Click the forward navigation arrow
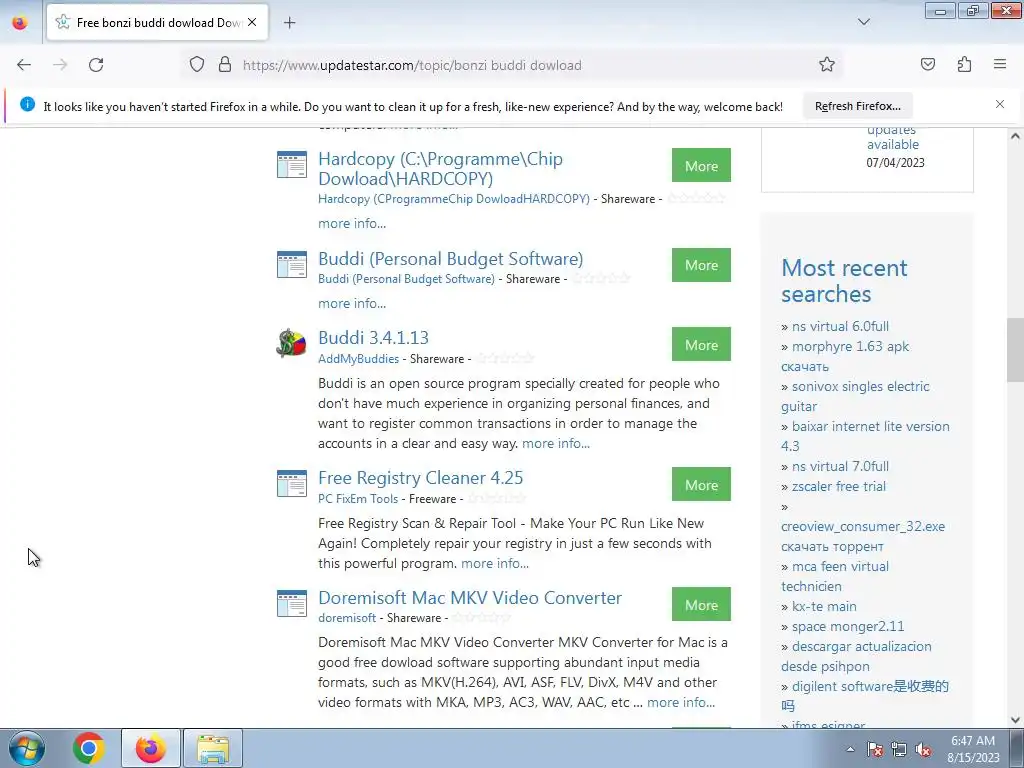Screen dimensions: 1024x768 point(60,65)
